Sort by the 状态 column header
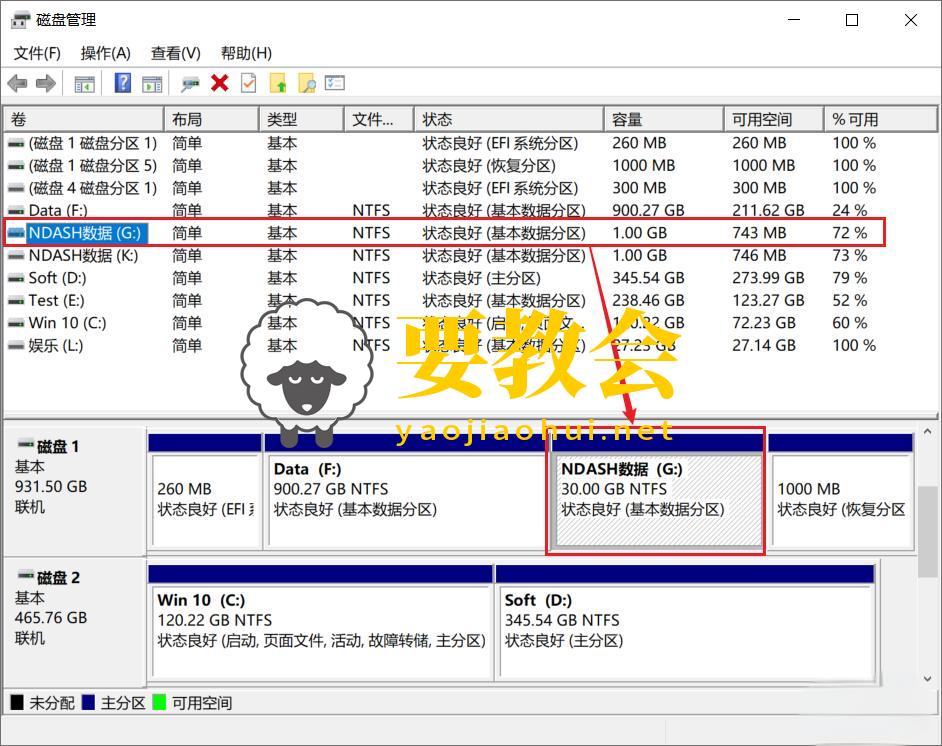 point(508,120)
